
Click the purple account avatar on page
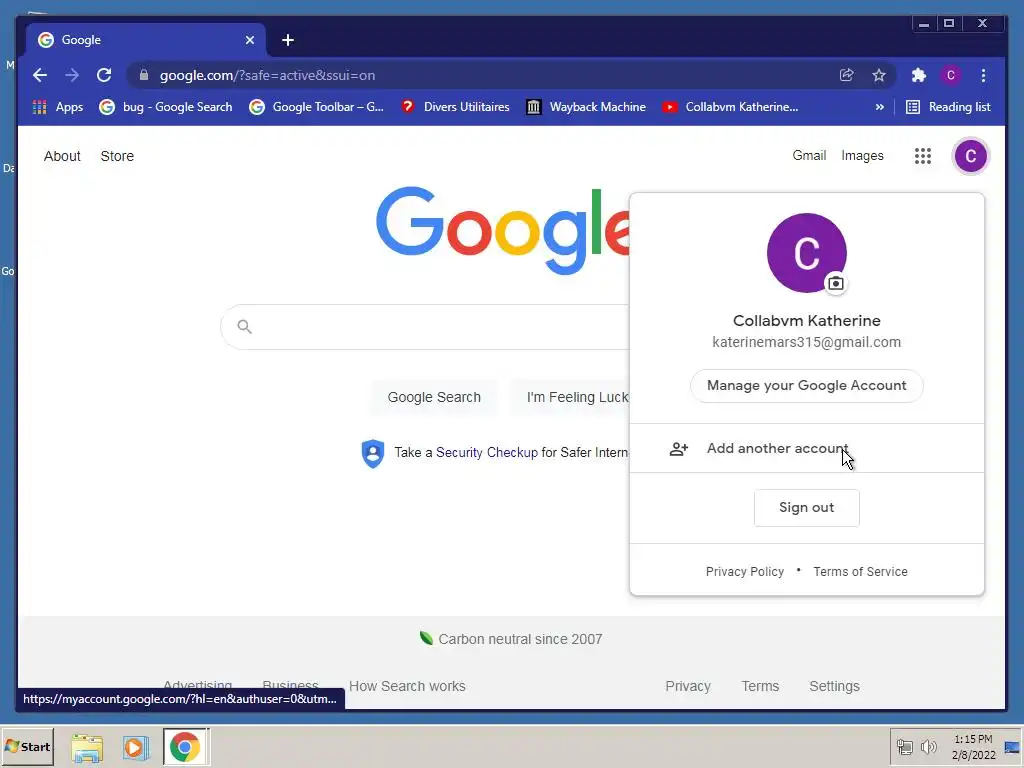(x=970, y=156)
